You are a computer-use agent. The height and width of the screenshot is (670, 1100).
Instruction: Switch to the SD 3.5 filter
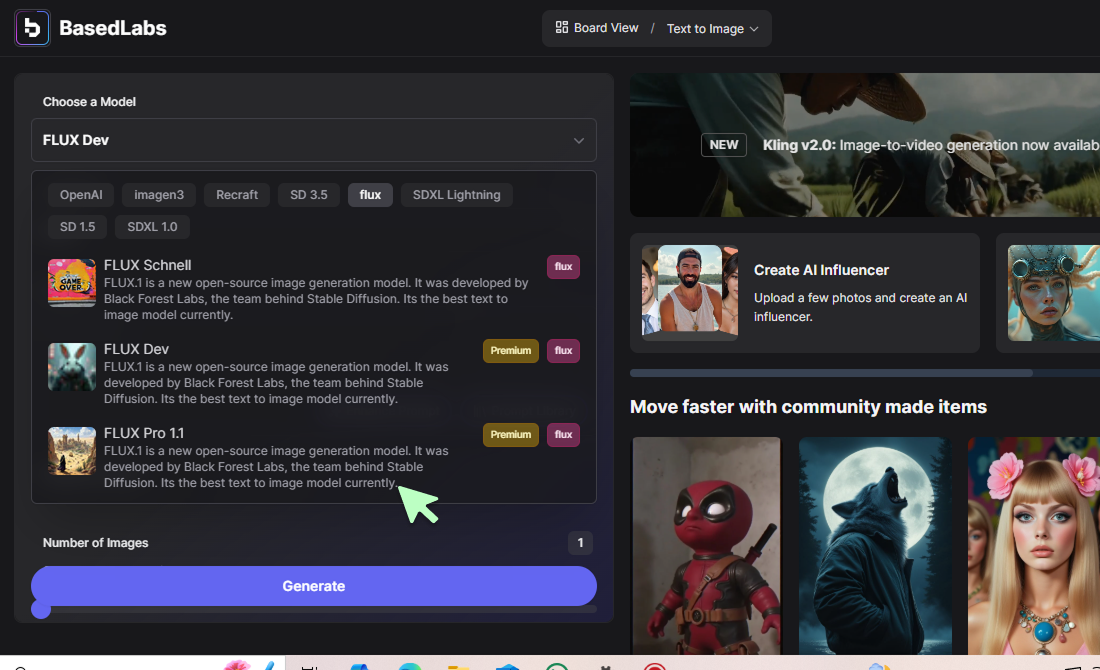(309, 195)
